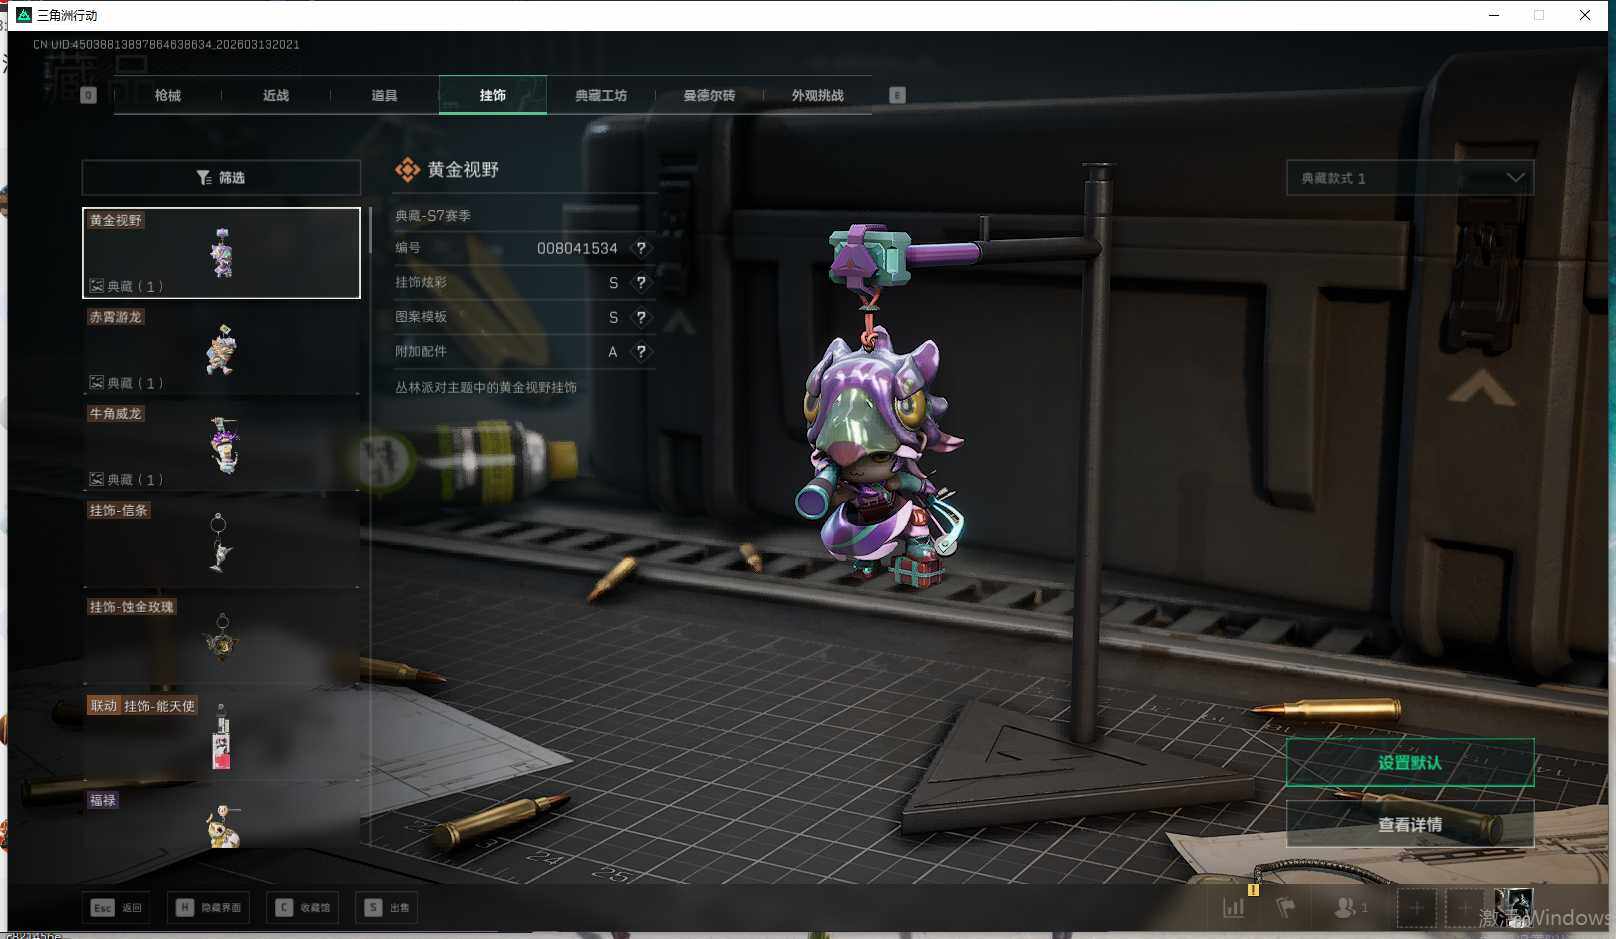Open the bar-chart stats icon
1616x939 pixels.
coord(1234,908)
